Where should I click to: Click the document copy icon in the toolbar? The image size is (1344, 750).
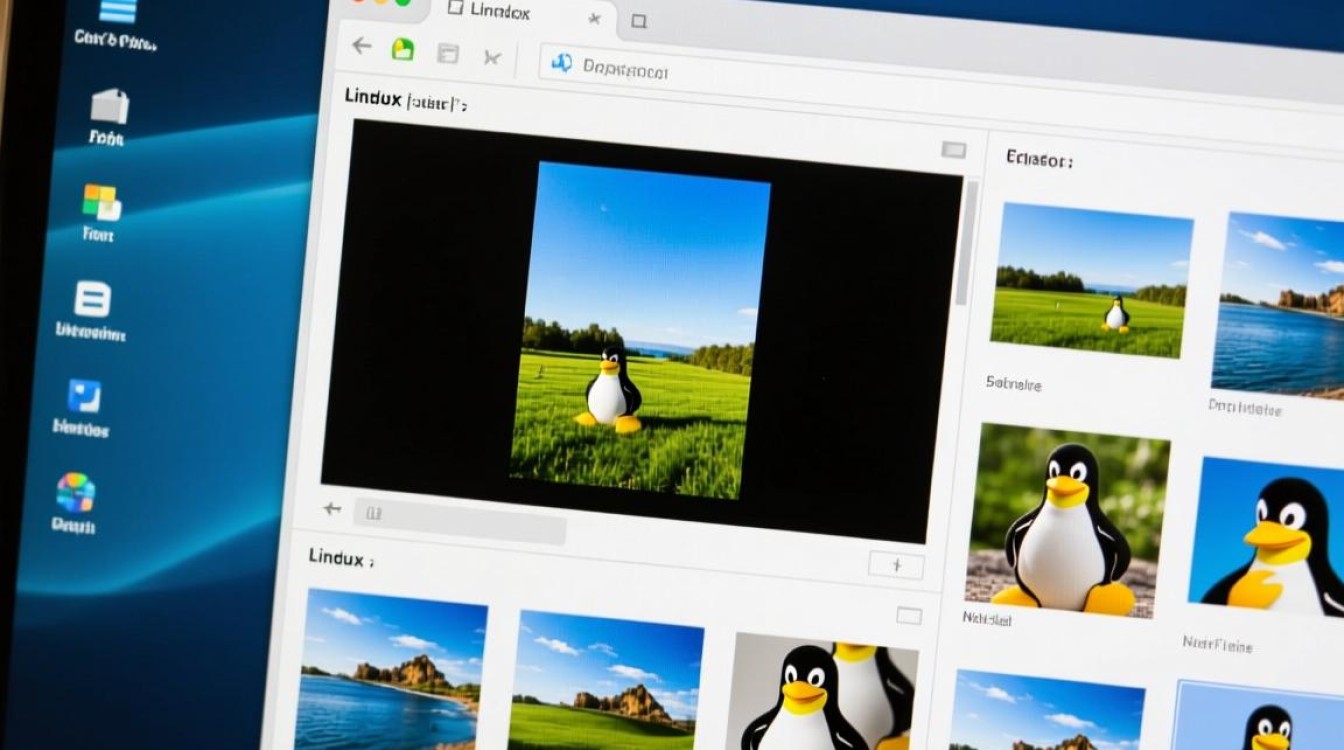[x=447, y=52]
